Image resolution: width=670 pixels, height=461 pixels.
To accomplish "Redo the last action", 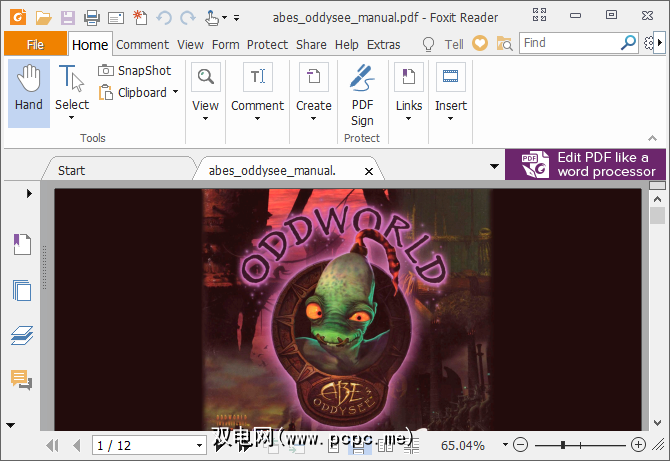I will point(188,18).
